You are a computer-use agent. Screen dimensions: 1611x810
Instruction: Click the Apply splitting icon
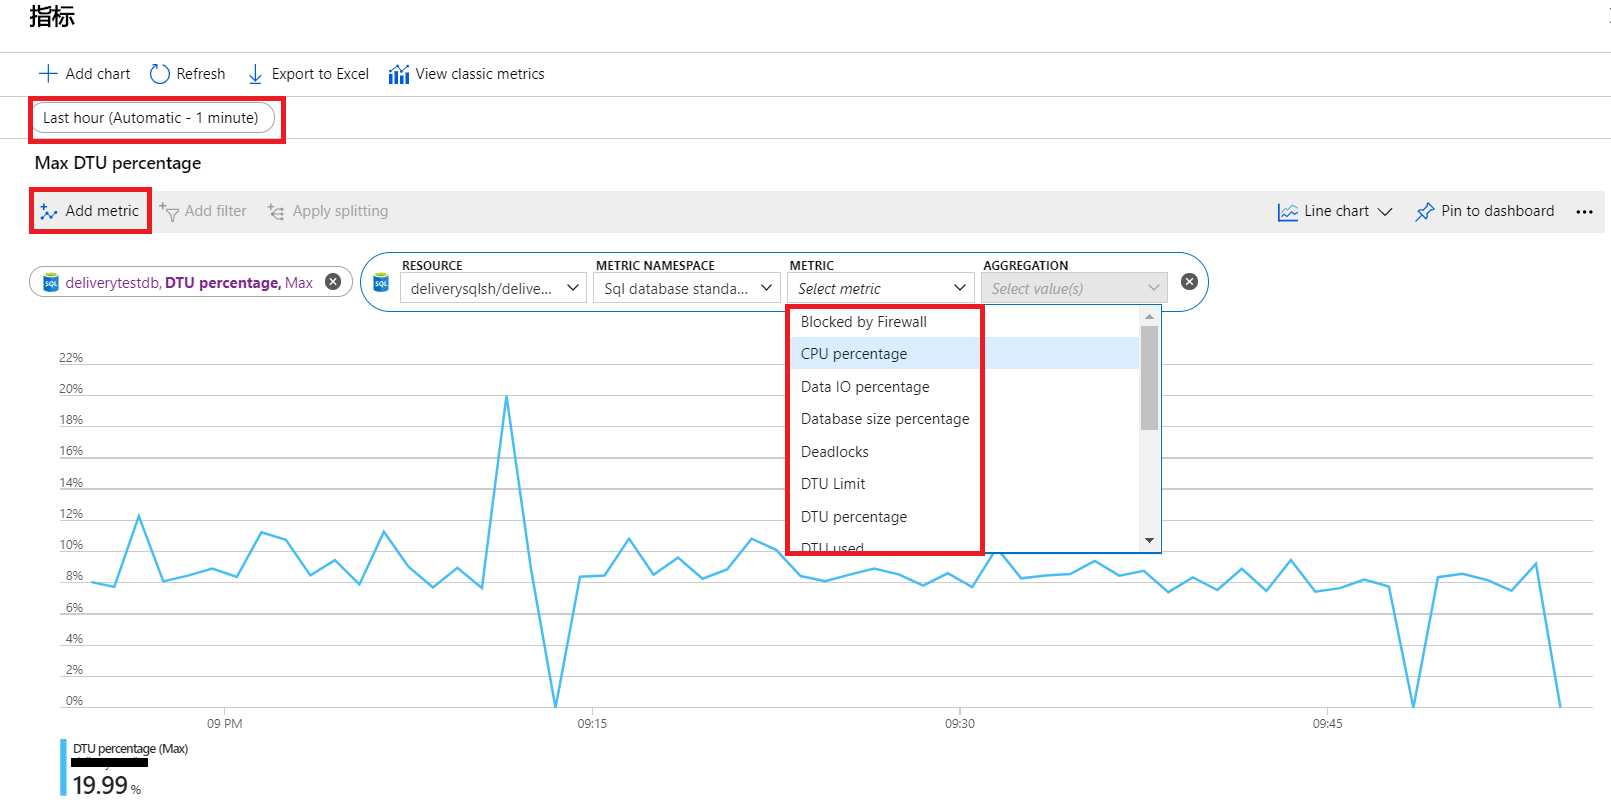[x=276, y=211]
